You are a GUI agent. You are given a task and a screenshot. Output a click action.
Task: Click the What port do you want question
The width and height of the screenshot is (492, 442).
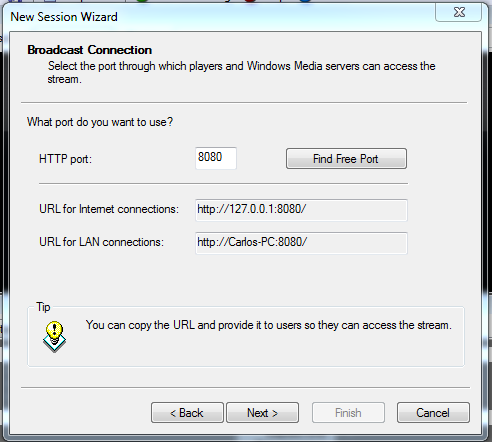click(100, 122)
